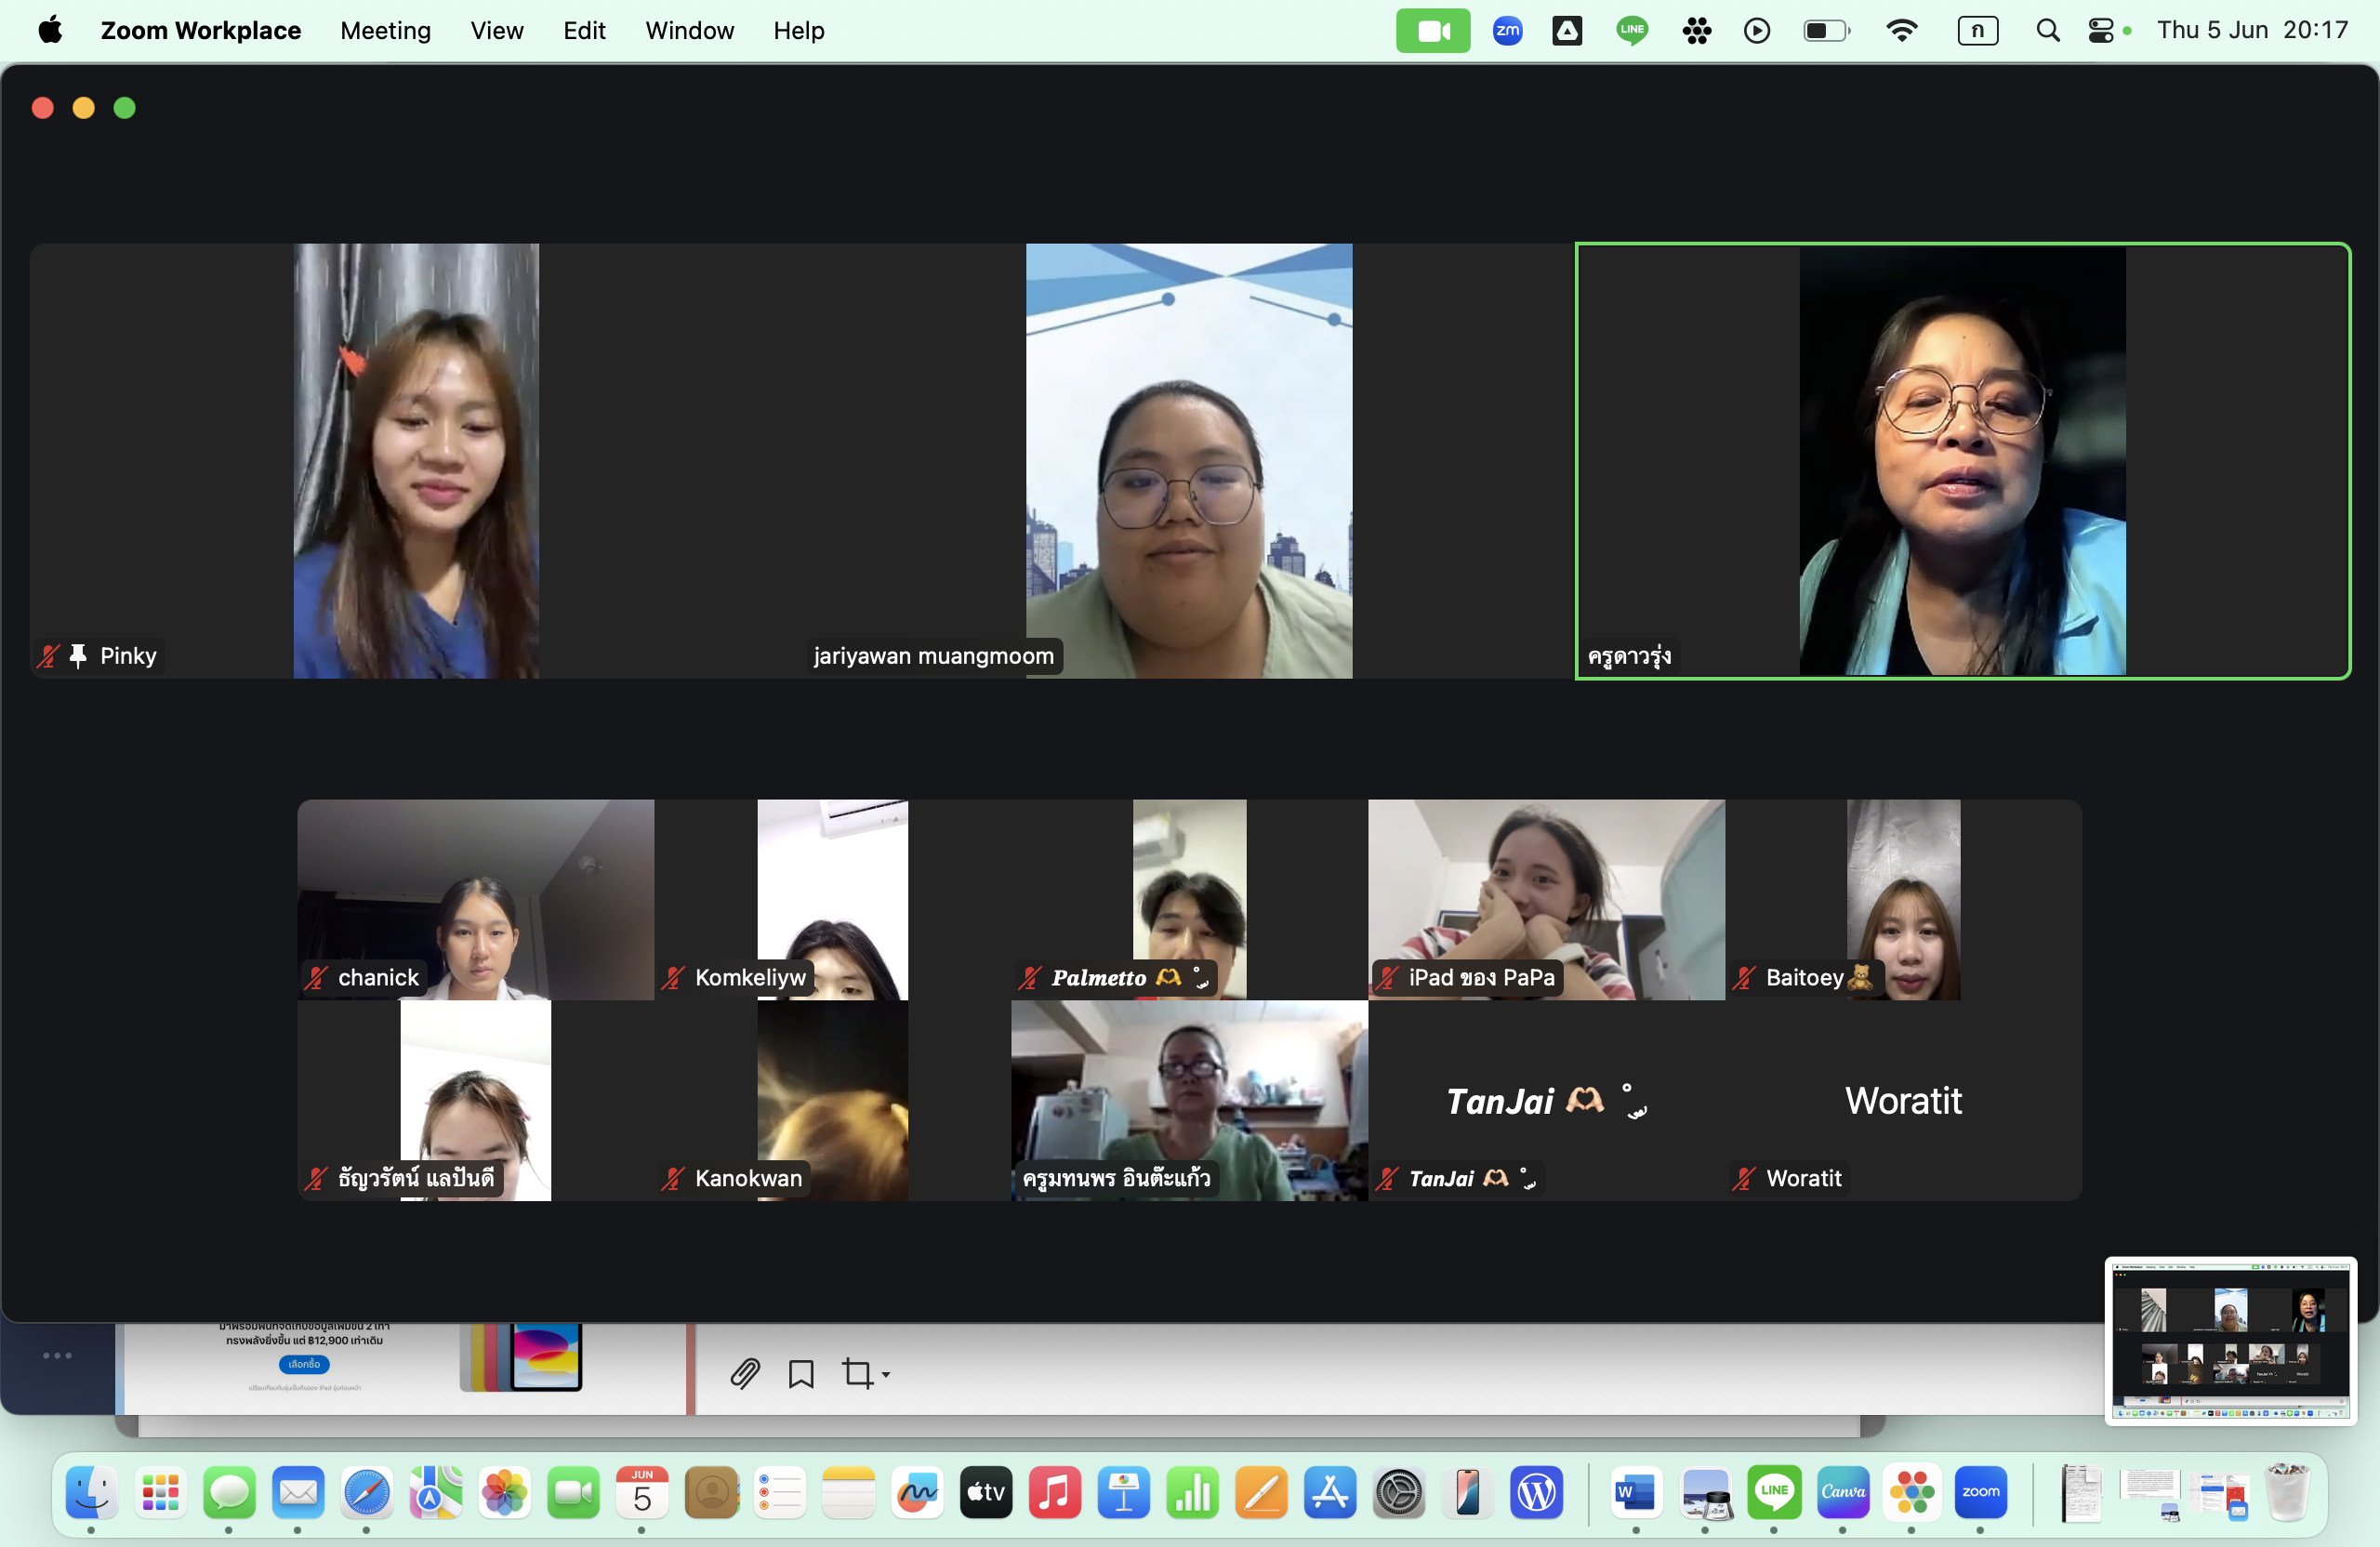The height and width of the screenshot is (1547, 2380).
Task: Click the LINE icon in the menu bar
Action: [1632, 30]
